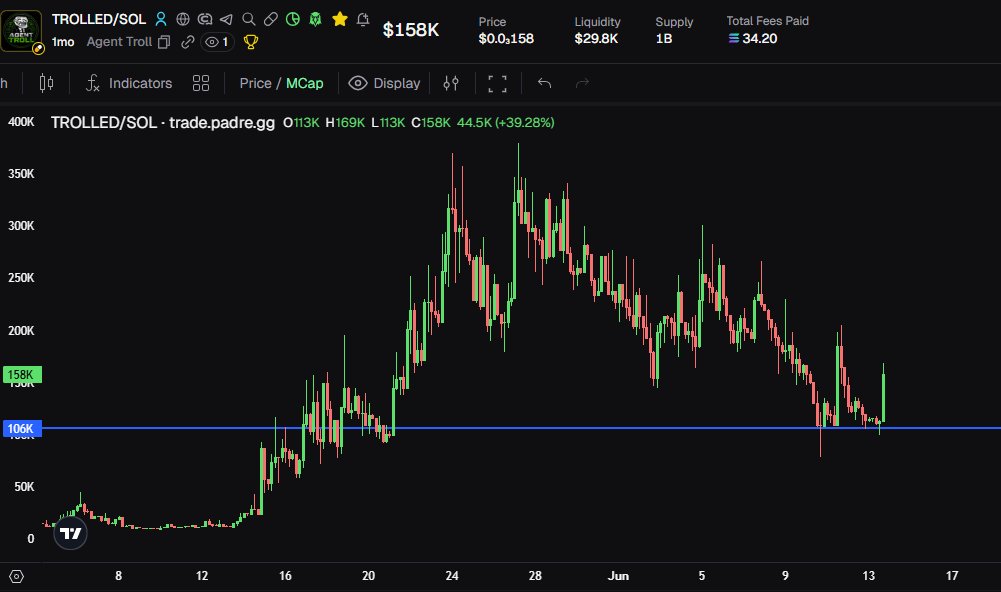Click the green 158K current price label
Viewport: 1001px width, 592px height.
[22, 375]
